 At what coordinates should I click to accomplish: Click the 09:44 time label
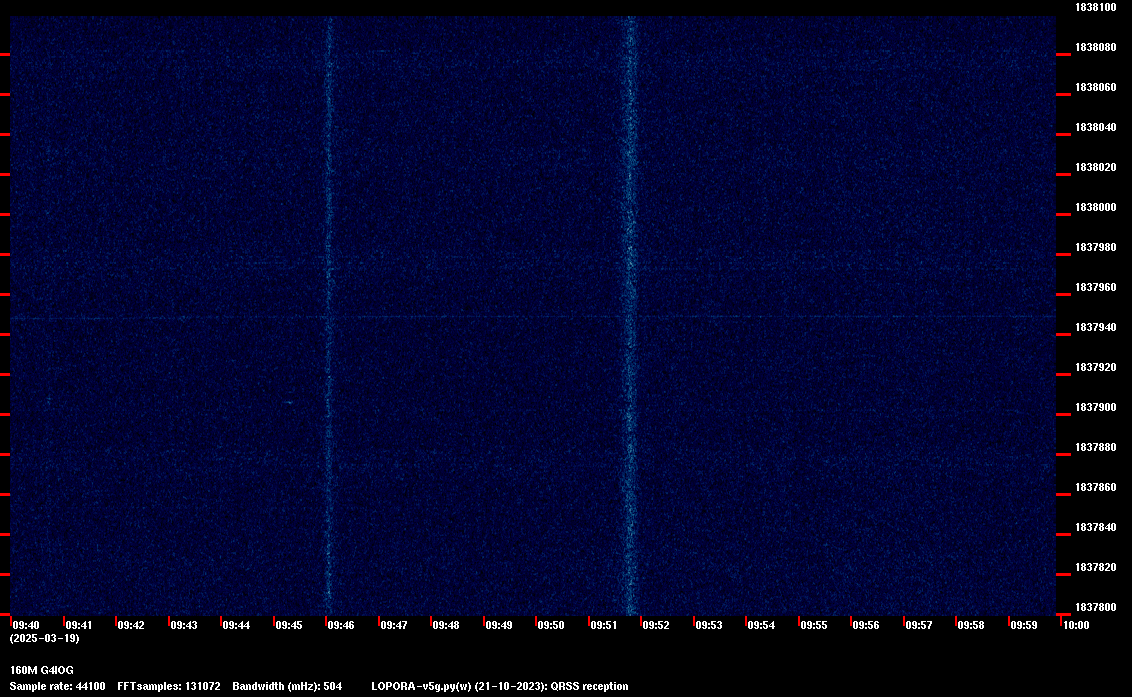pos(236,625)
